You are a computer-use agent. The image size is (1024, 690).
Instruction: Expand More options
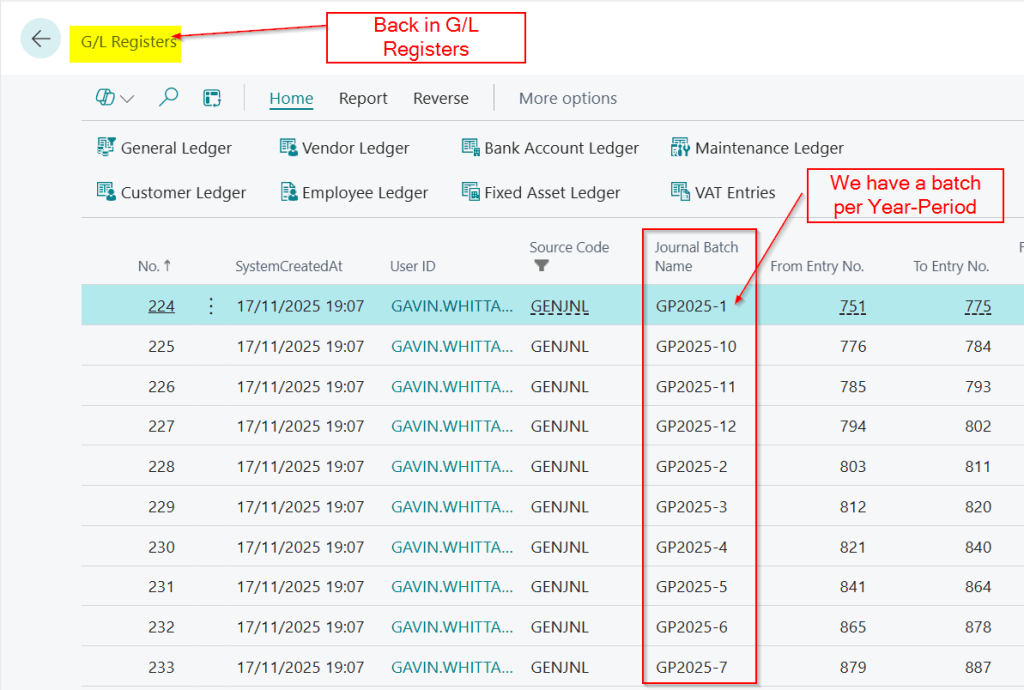click(567, 98)
